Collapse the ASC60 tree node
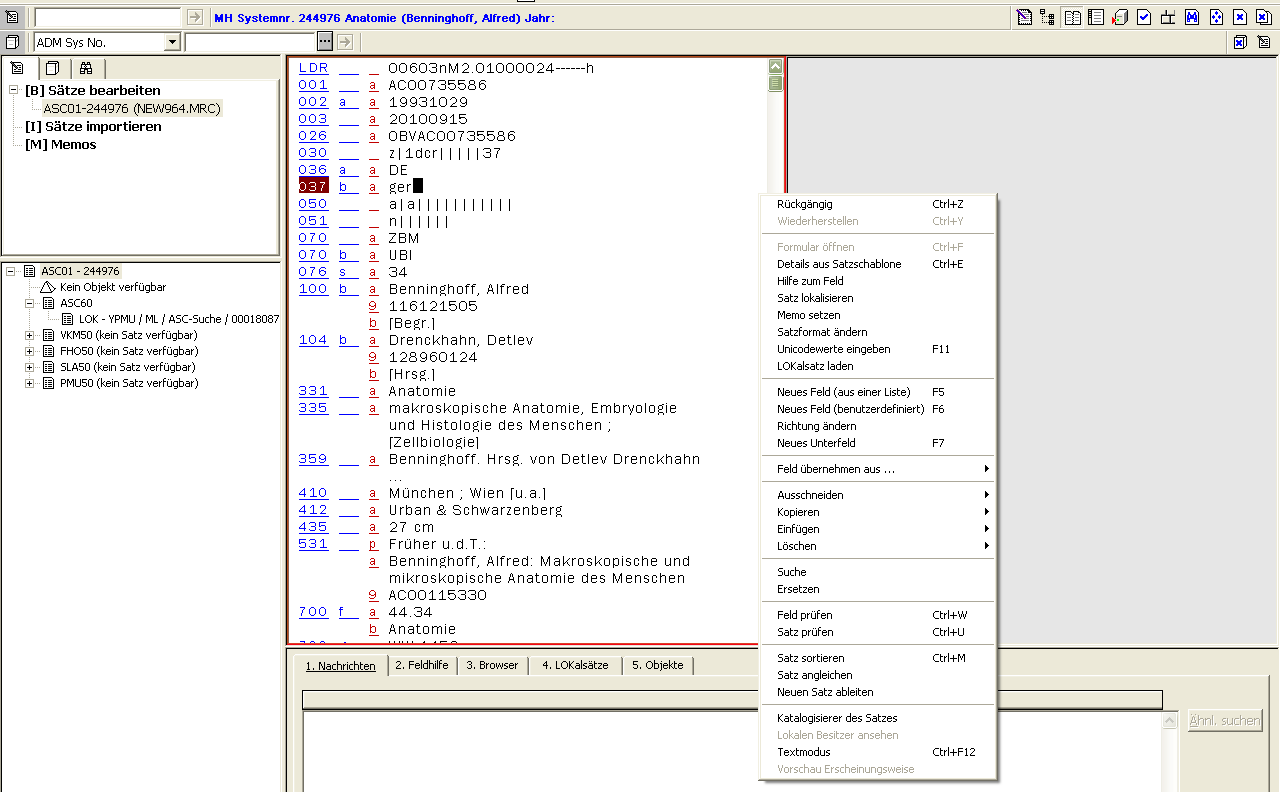1280x792 pixels. [x=30, y=303]
